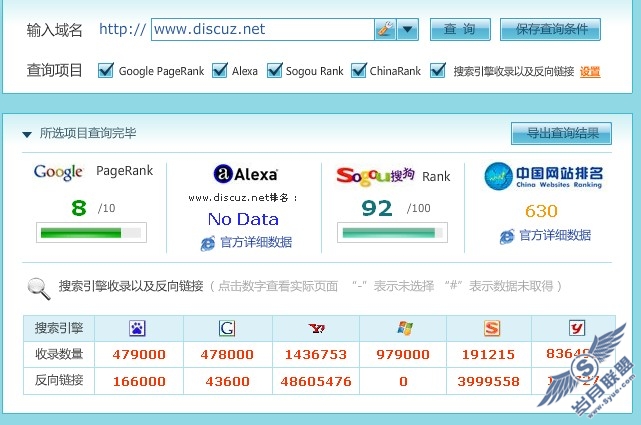Click the Yahoo search engine icon
The height and width of the screenshot is (425, 641).
(x=316, y=328)
